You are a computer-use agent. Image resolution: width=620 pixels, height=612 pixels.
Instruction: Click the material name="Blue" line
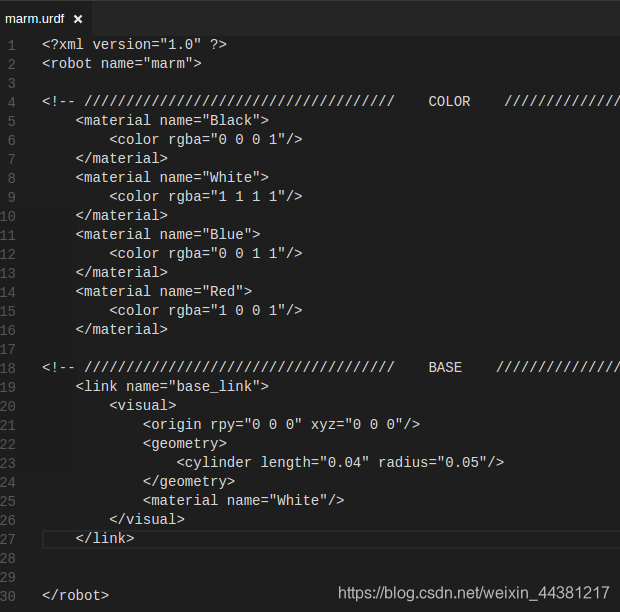pyautogui.click(x=168, y=234)
